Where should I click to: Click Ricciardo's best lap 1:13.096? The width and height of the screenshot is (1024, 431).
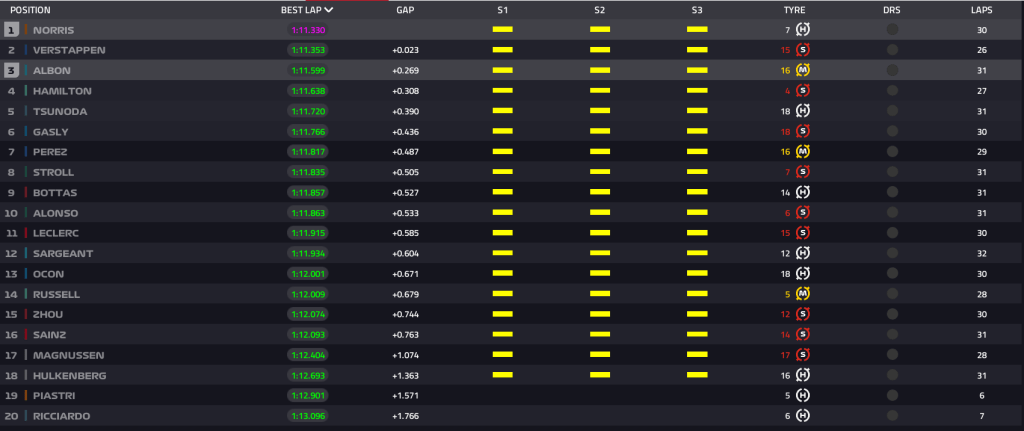[x=308, y=416]
